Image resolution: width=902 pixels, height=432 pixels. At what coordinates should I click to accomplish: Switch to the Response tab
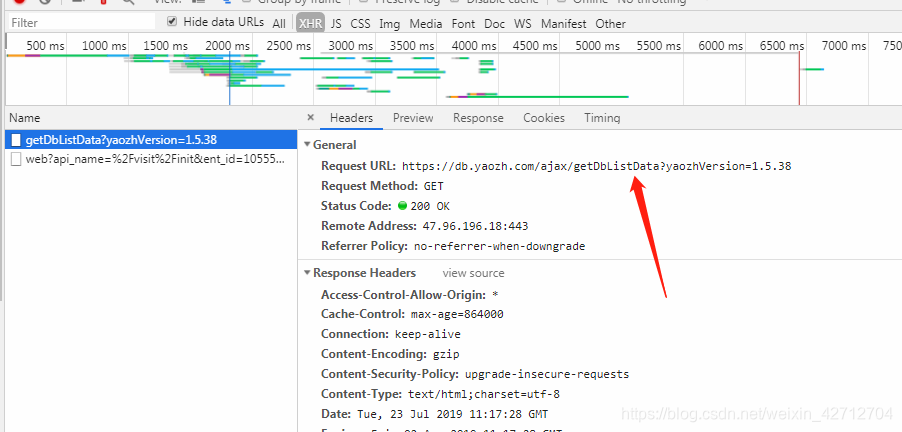[478, 118]
